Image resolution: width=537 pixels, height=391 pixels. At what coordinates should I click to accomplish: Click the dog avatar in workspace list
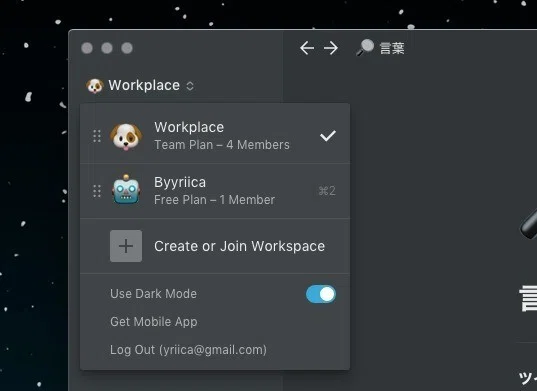126,136
